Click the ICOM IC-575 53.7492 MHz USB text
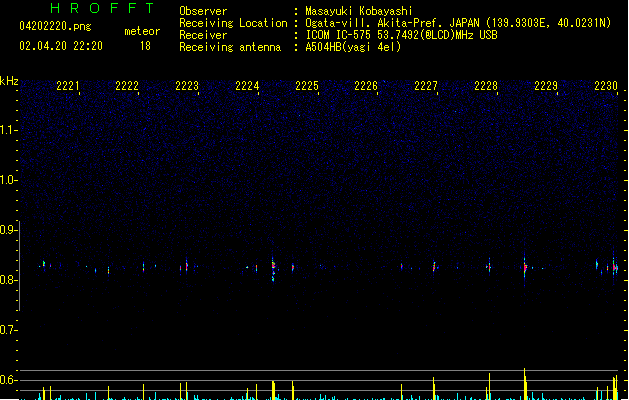Image resolution: width=629 pixels, height=400 pixels. pos(401,35)
